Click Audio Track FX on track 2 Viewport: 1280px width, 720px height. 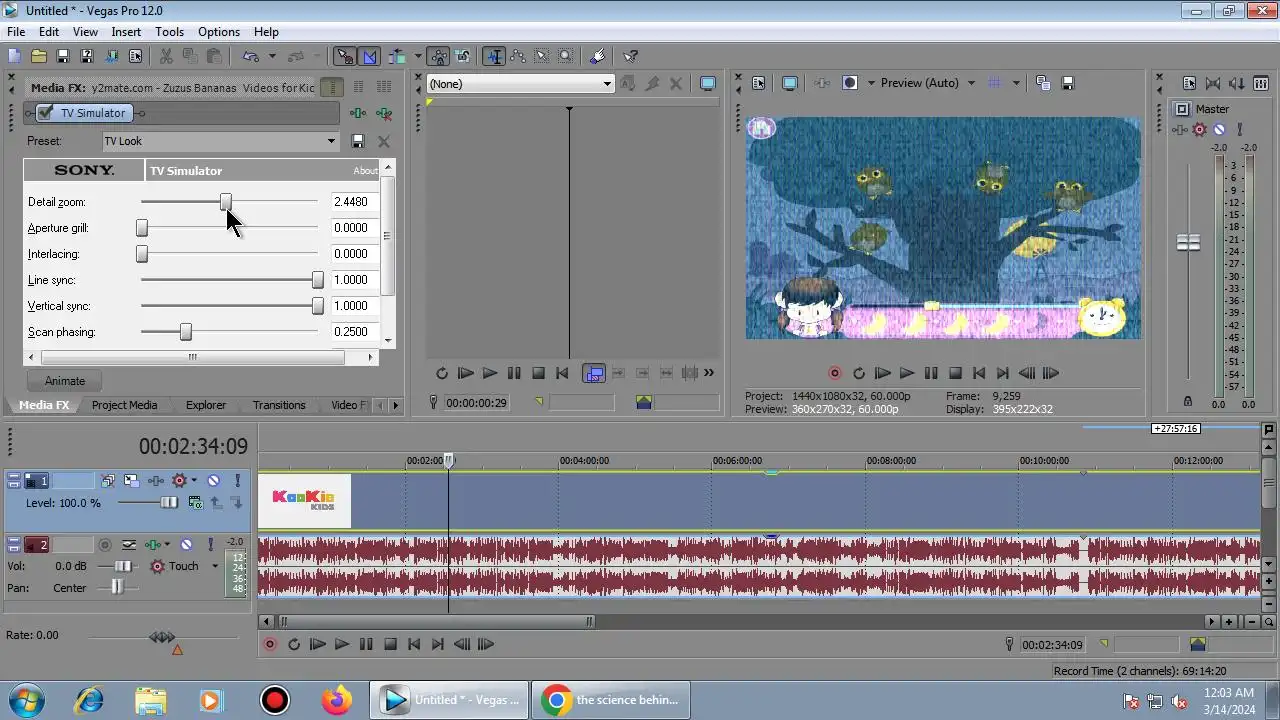point(152,545)
